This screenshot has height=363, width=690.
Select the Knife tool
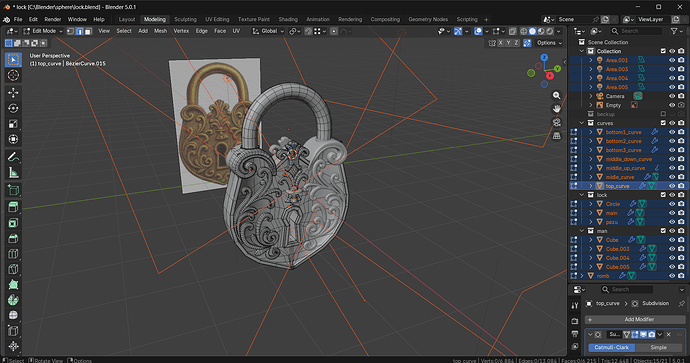(x=13, y=269)
